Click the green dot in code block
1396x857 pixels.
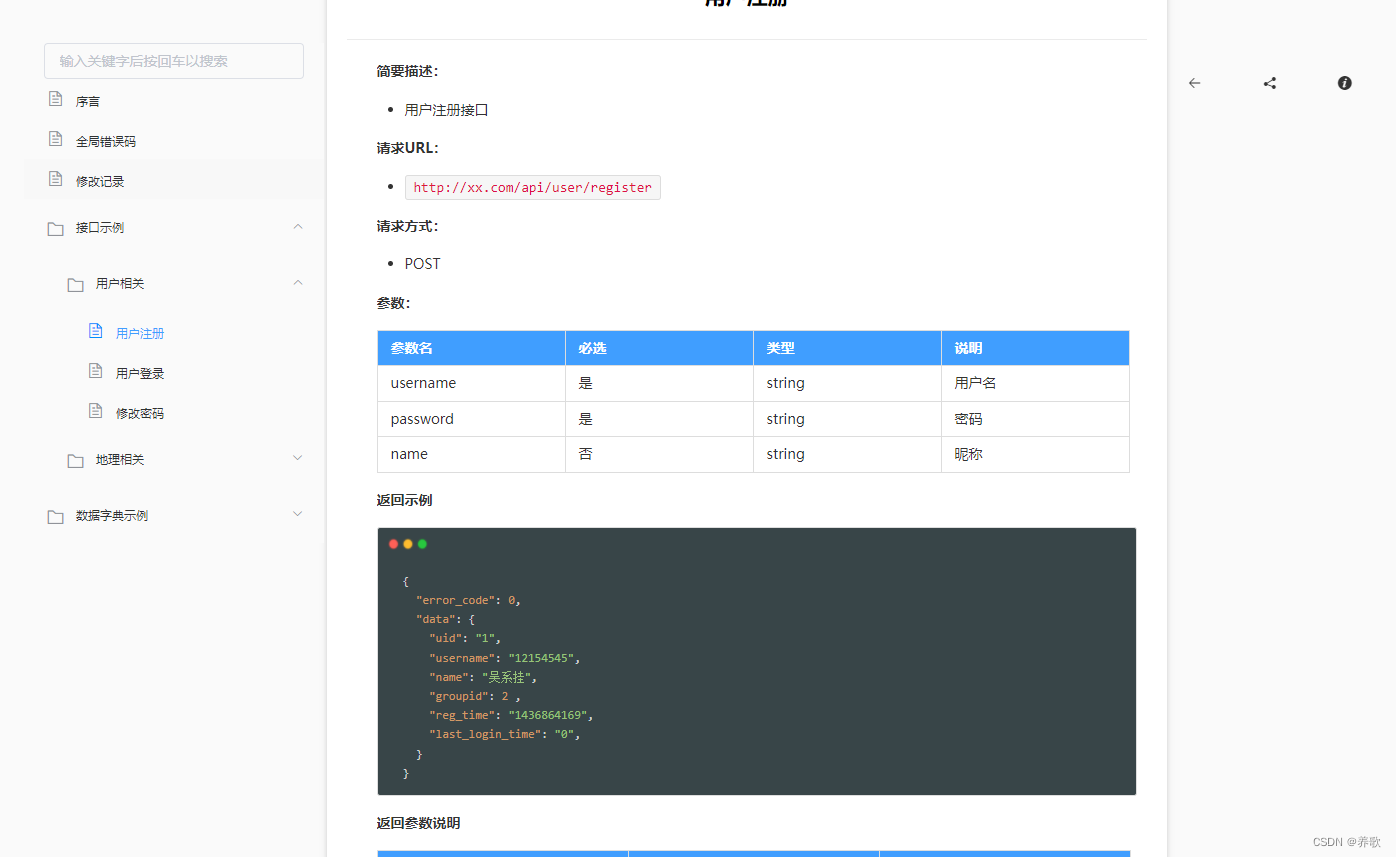tap(422, 544)
